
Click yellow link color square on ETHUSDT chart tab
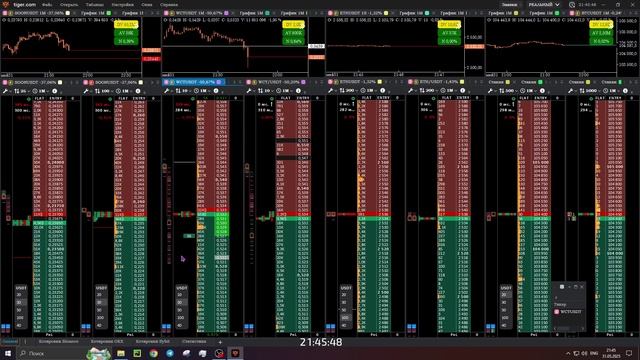(x=386, y=13)
